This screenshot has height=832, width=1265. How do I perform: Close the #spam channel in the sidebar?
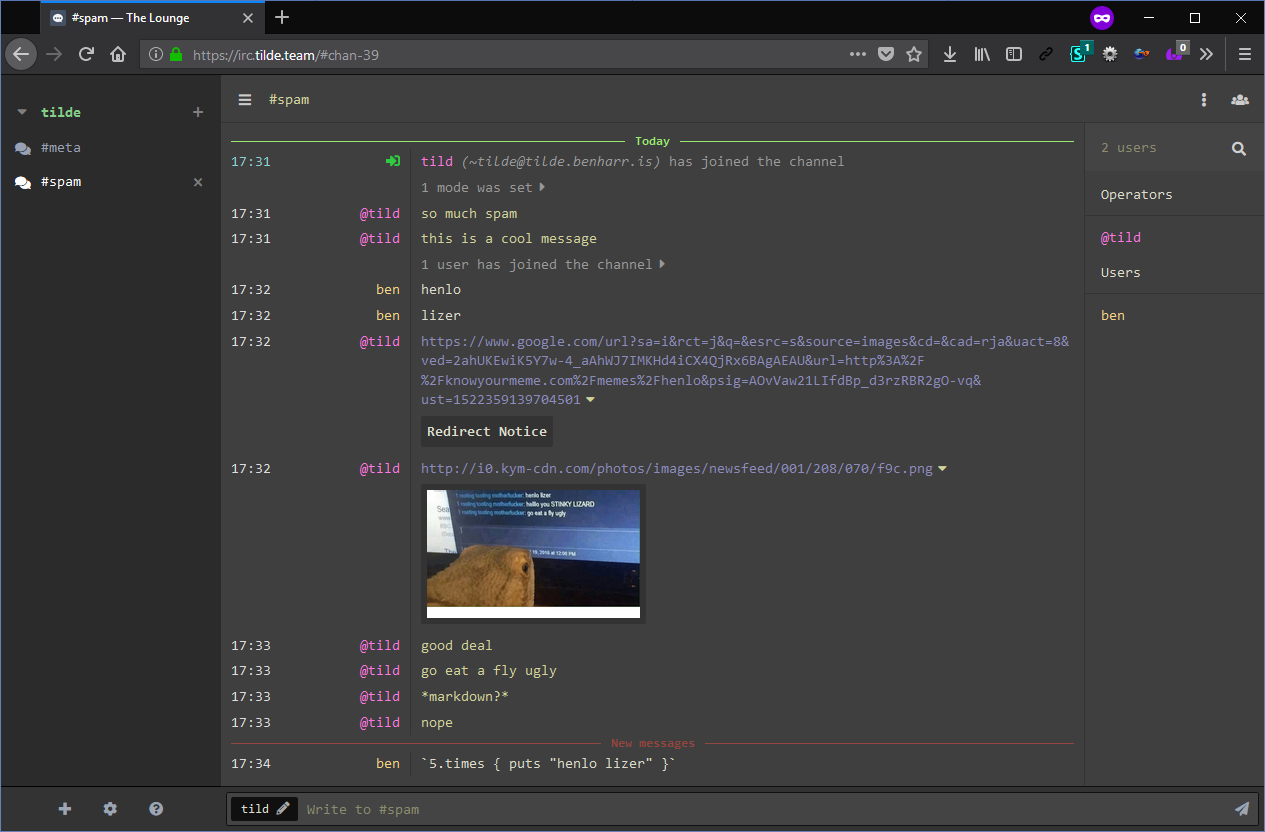coord(198,182)
